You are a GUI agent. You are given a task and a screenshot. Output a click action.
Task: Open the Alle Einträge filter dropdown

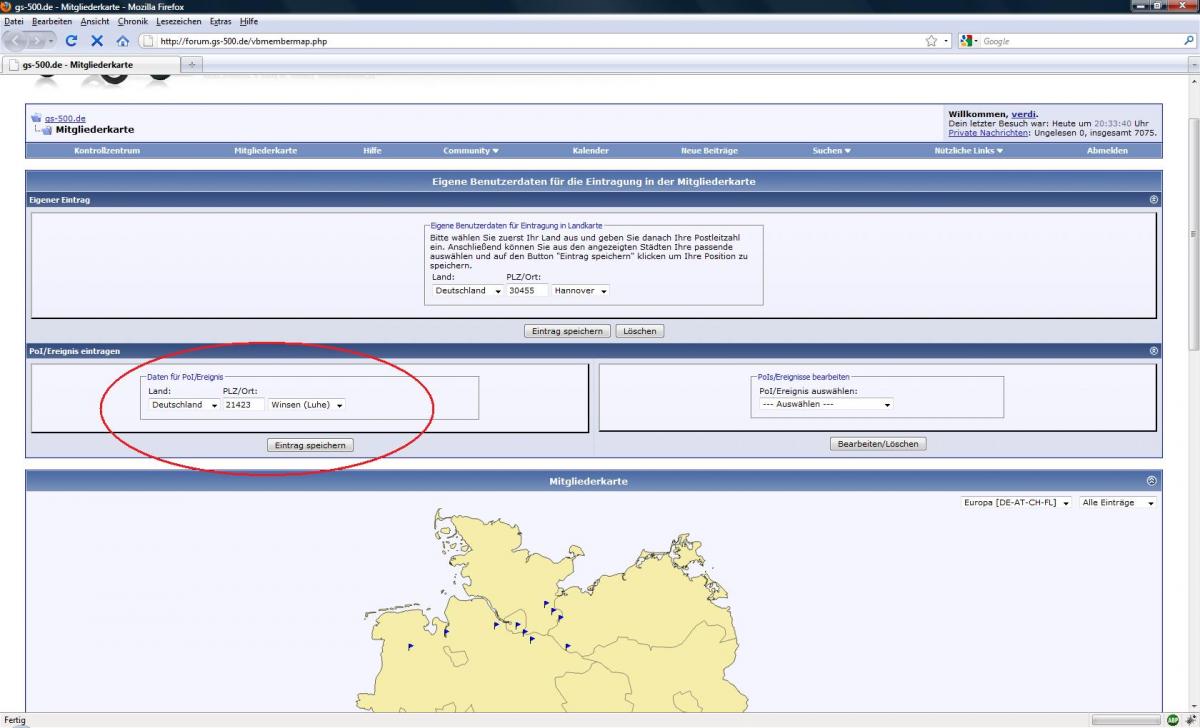[x=1117, y=503]
